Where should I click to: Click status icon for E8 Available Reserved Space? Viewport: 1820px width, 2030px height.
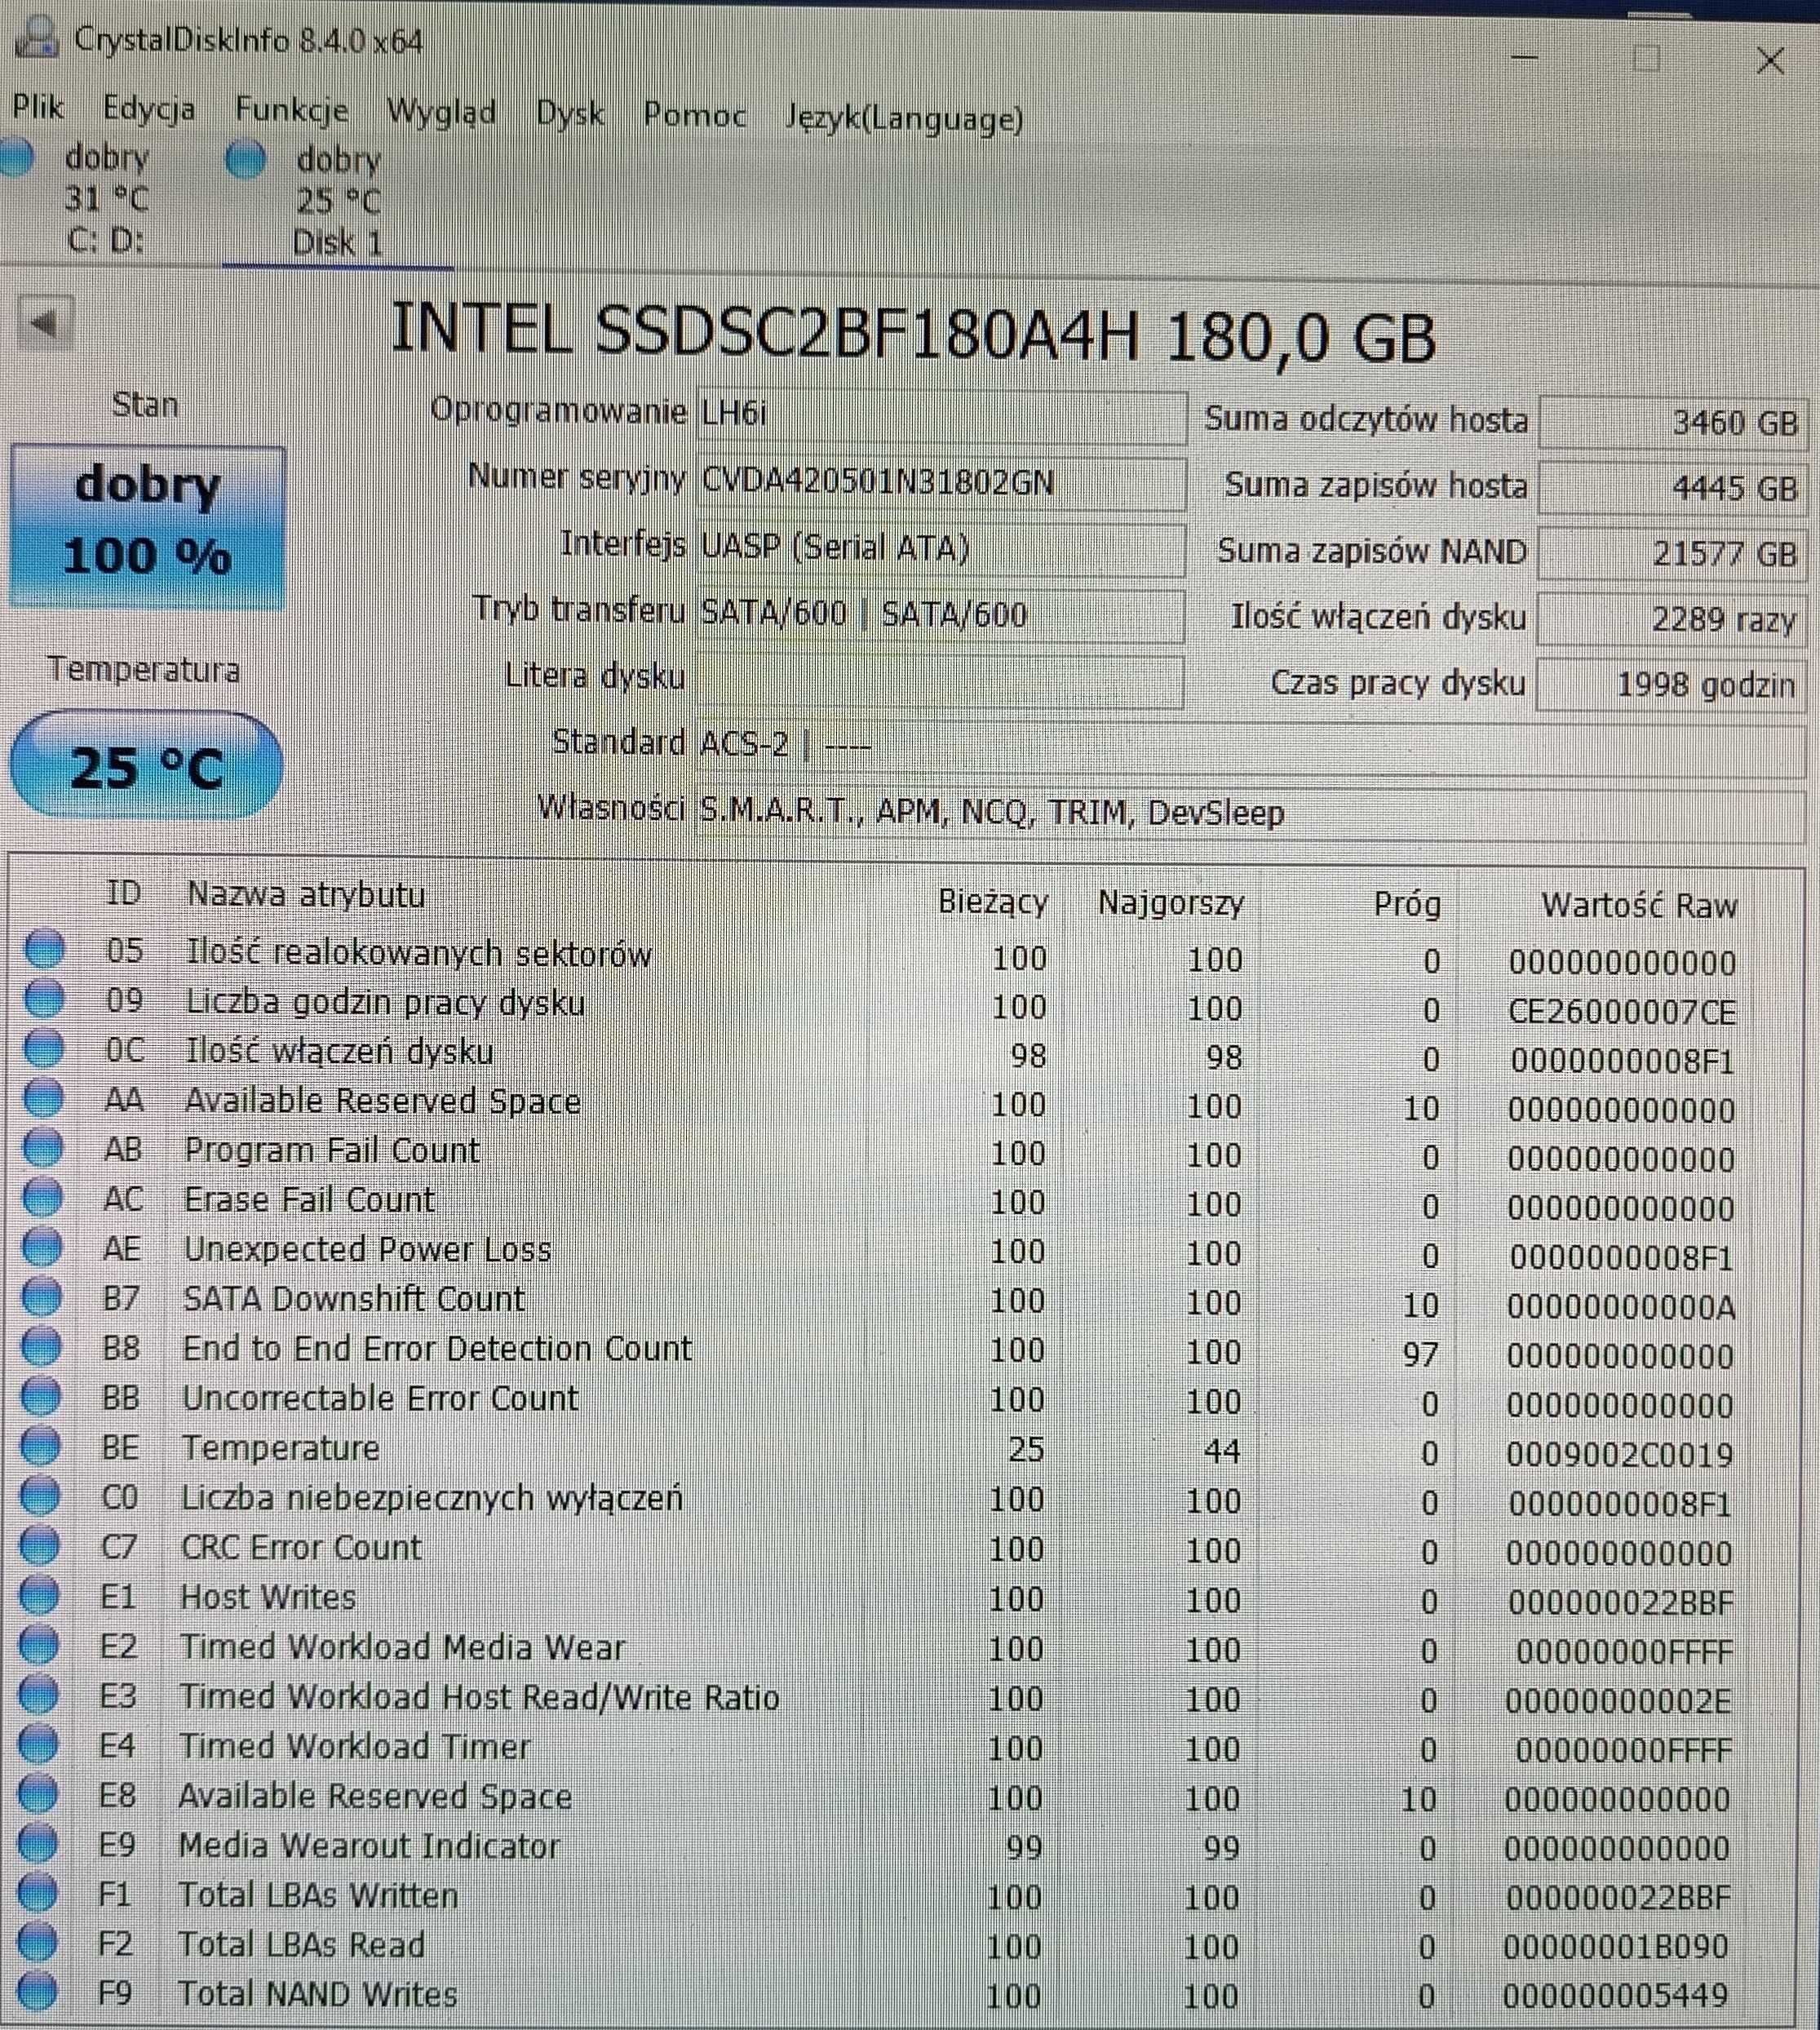(x=38, y=1793)
